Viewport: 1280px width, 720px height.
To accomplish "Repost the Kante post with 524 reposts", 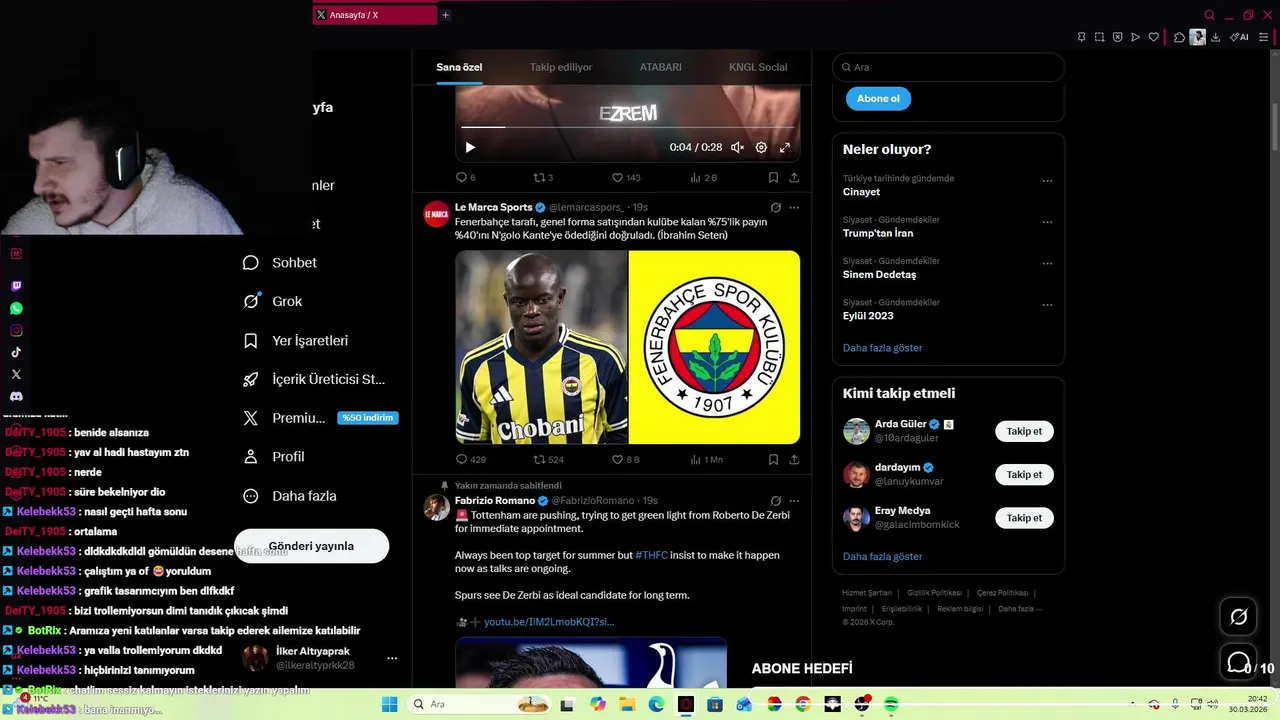I will 548,460.
